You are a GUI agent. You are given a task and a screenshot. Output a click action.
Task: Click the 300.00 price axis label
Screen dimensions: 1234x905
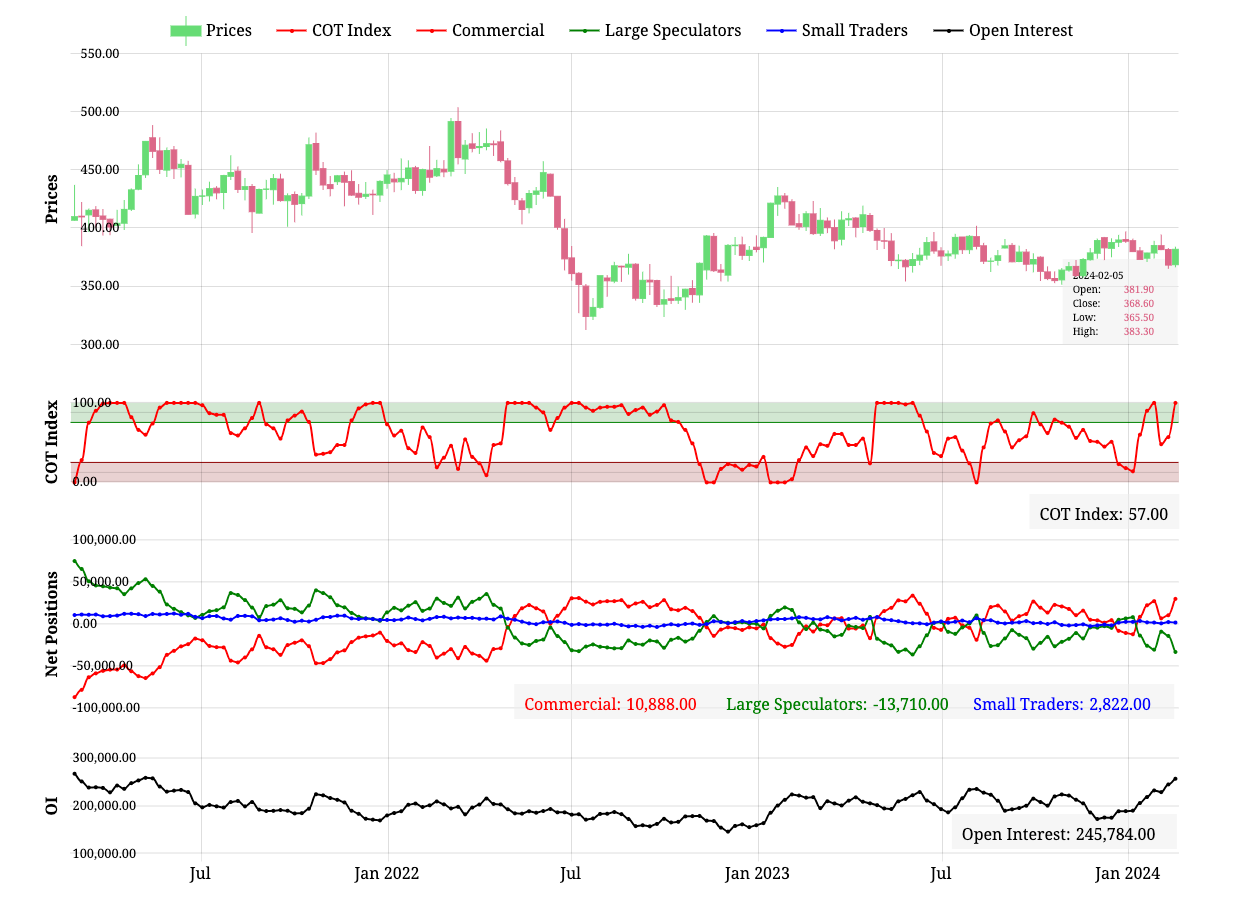(x=100, y=344)
